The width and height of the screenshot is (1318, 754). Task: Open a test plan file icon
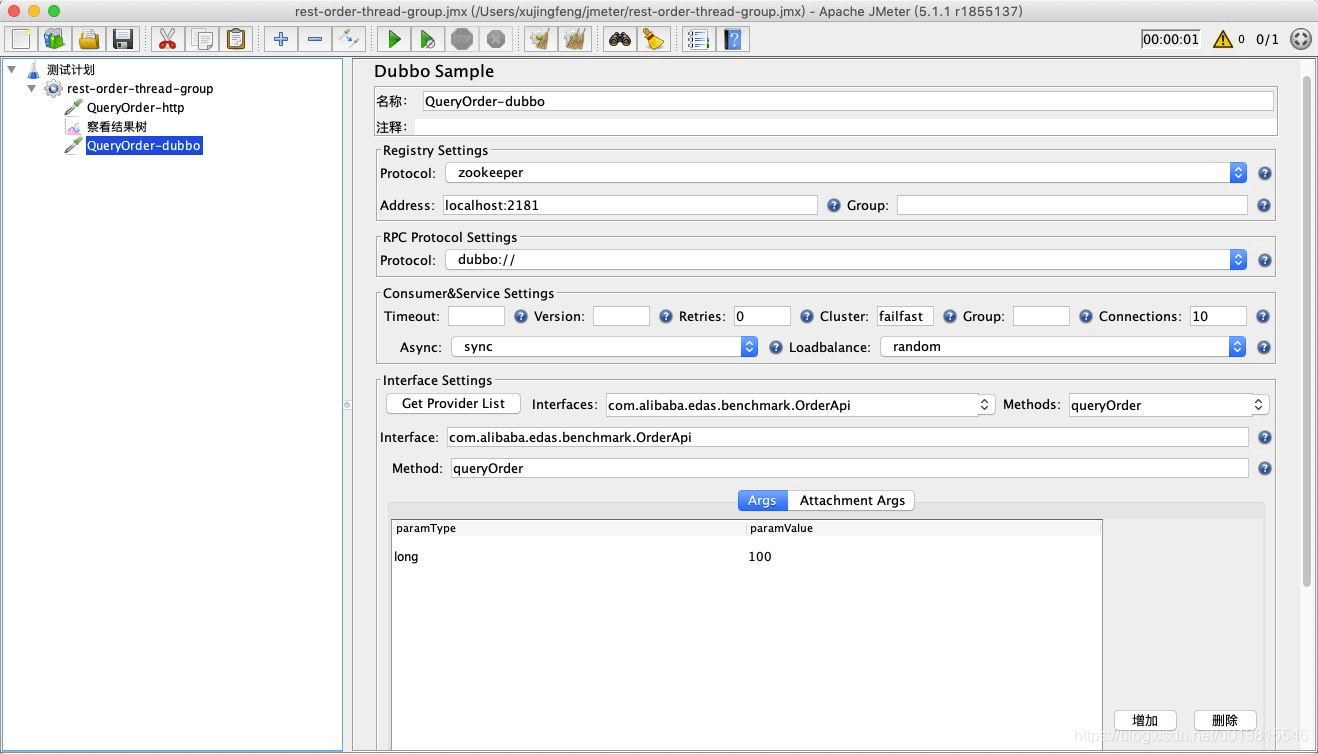pyautogui.click(x=88, y=39)
